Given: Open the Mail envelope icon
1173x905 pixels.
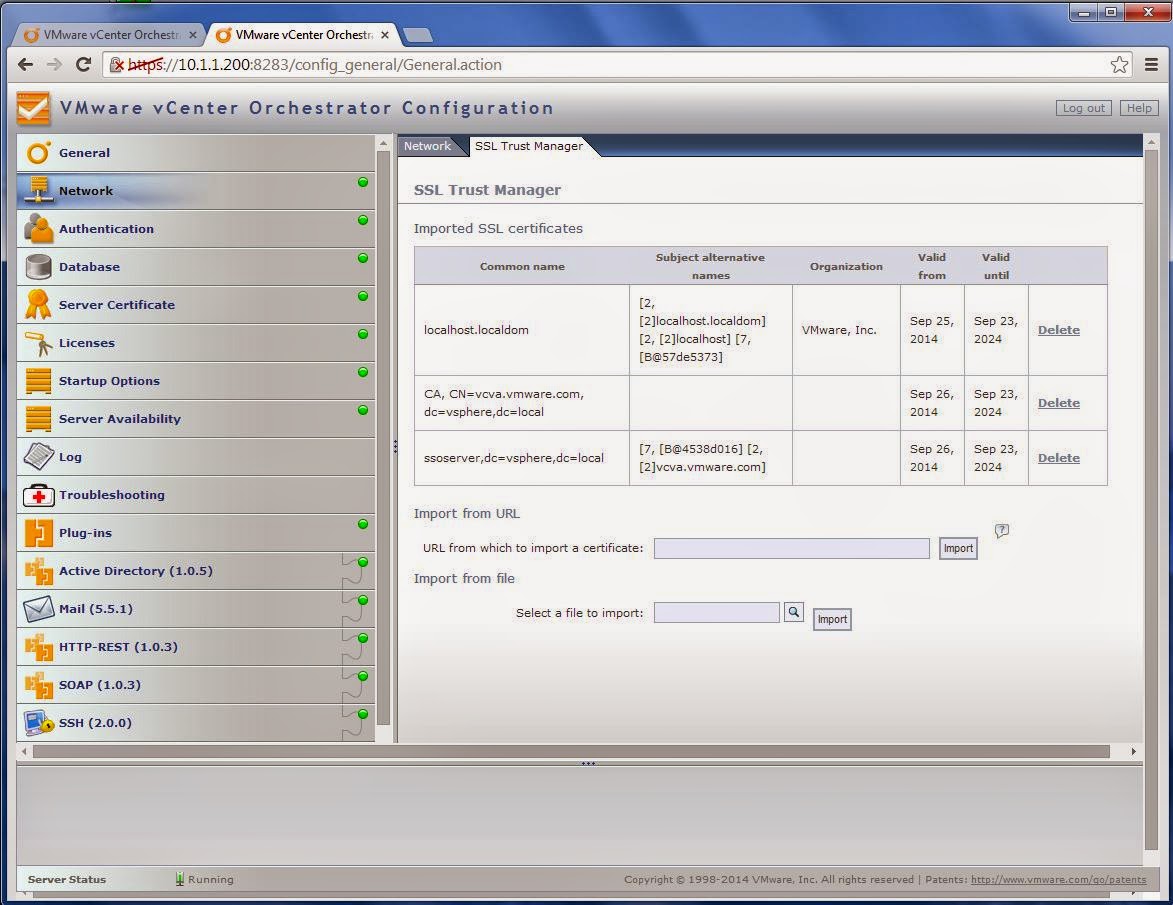Looking at the screenshot, I should pos(38,609).
